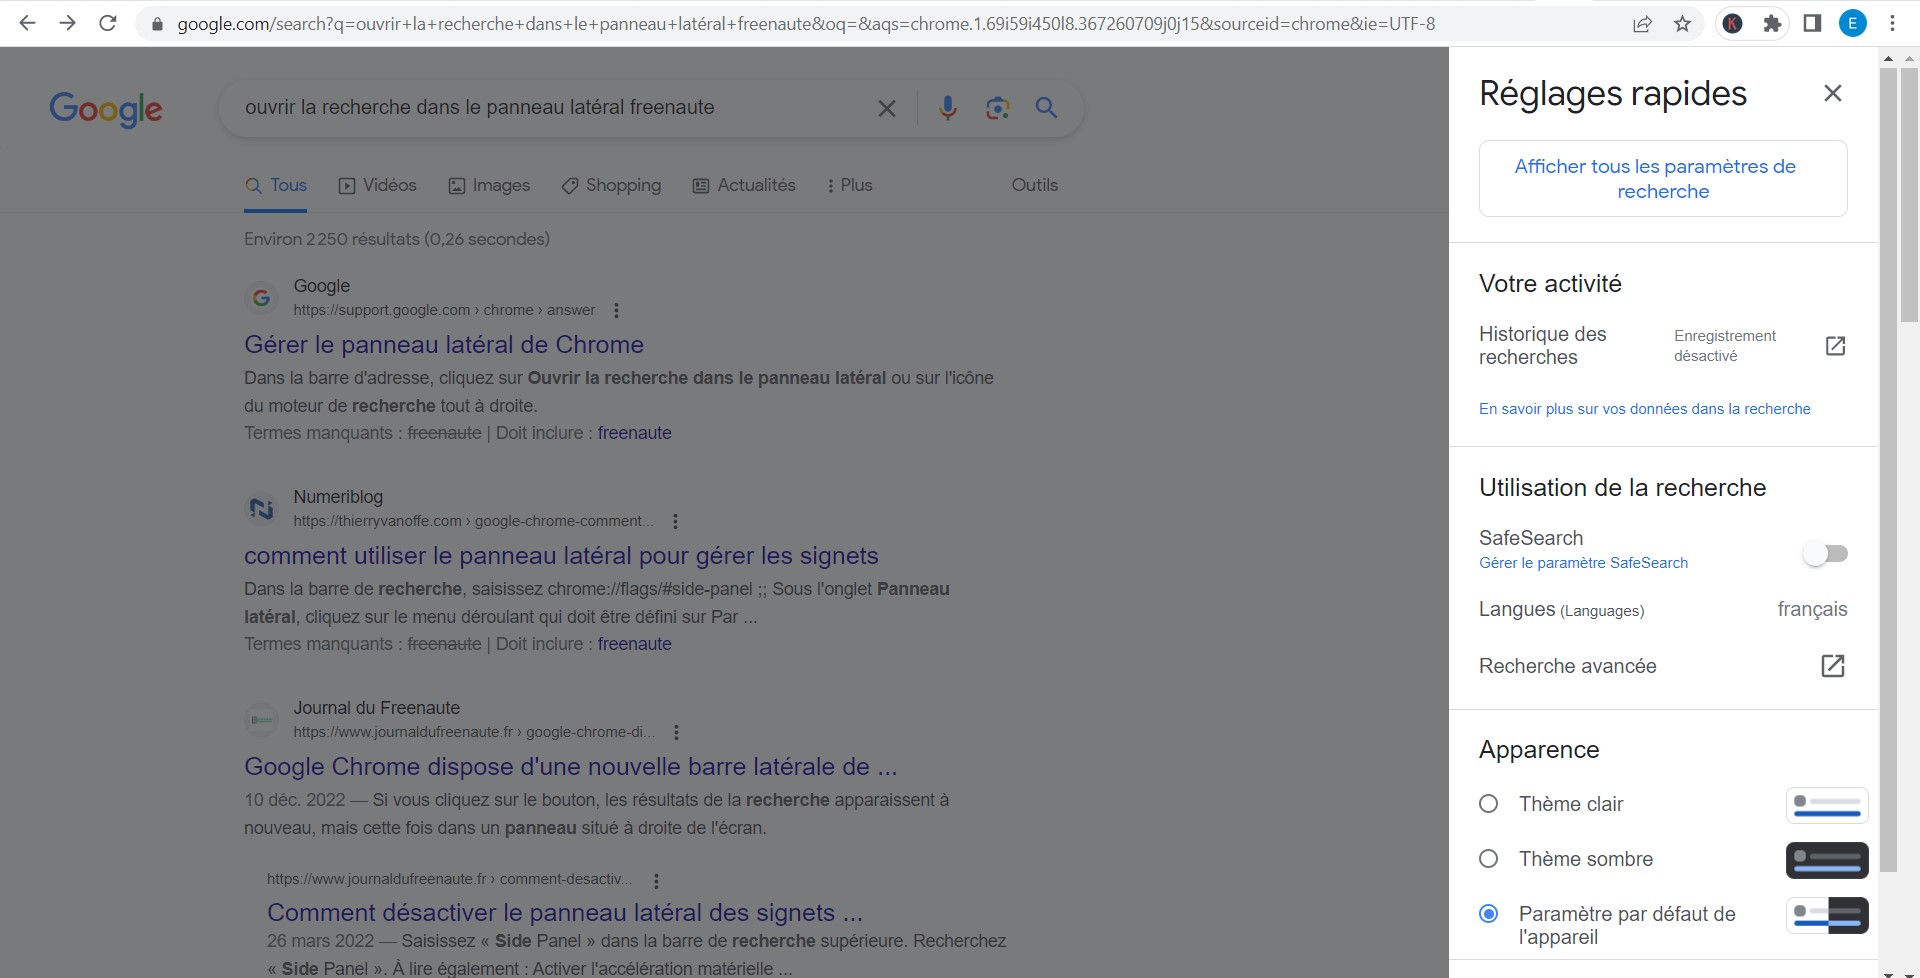Click Afficher tous les paramètres de recherche

1662,179
